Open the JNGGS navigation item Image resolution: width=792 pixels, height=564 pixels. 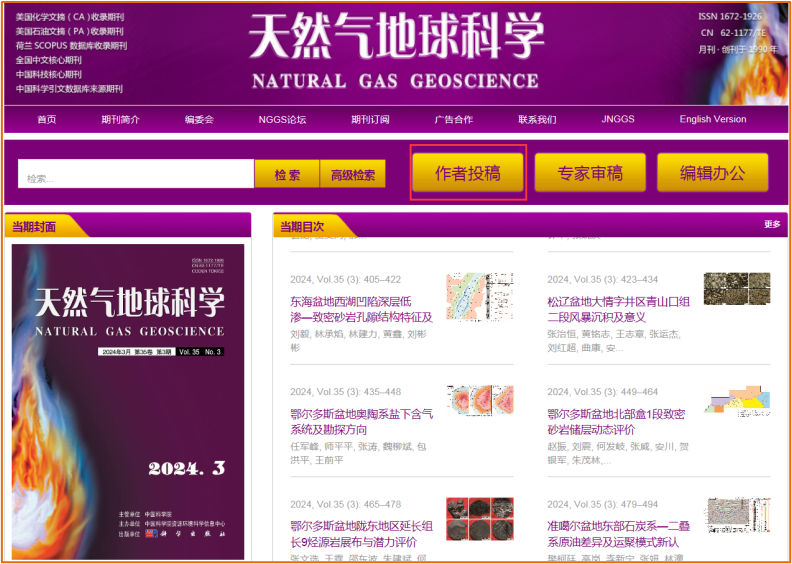coord(618,120)
